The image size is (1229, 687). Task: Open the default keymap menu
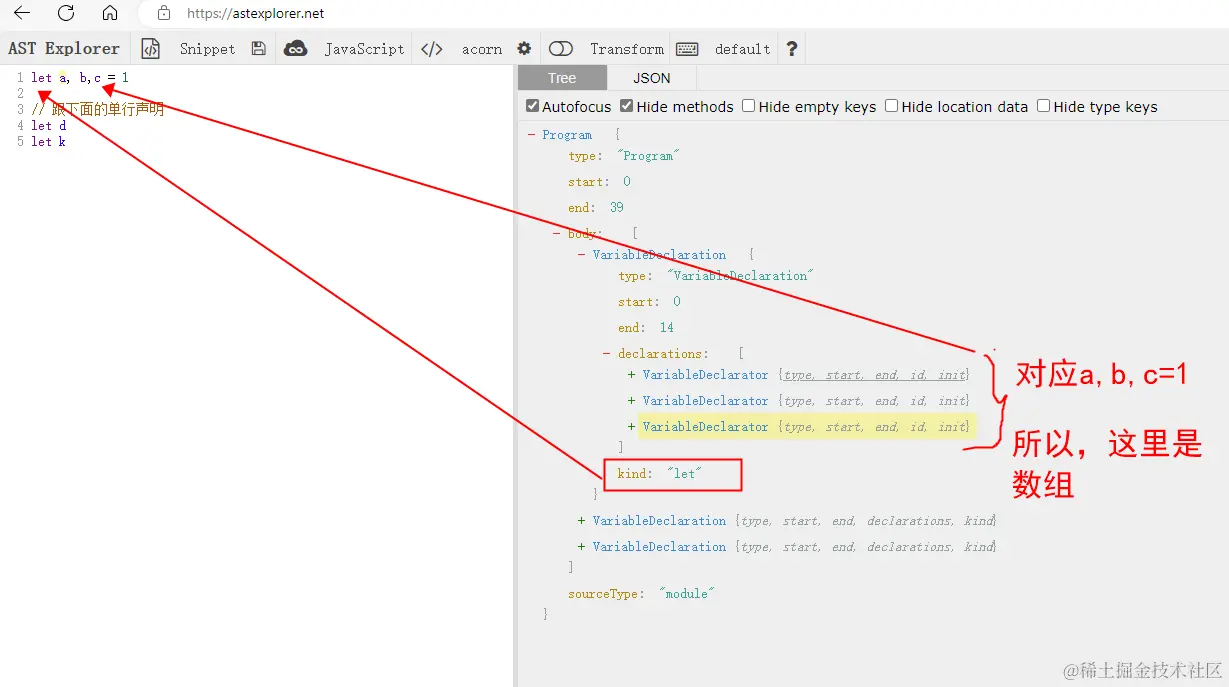tap(742, 49)
